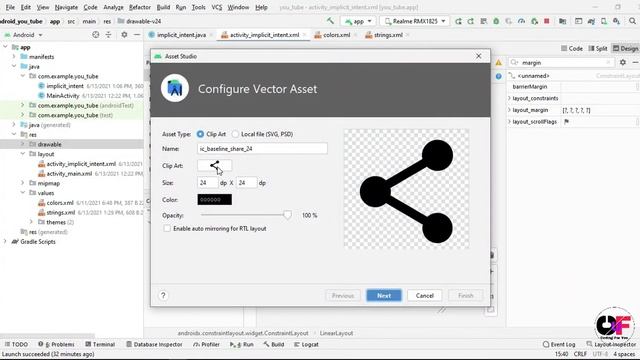
Task: Click the Make Project hammer icon
Action: 330,21
